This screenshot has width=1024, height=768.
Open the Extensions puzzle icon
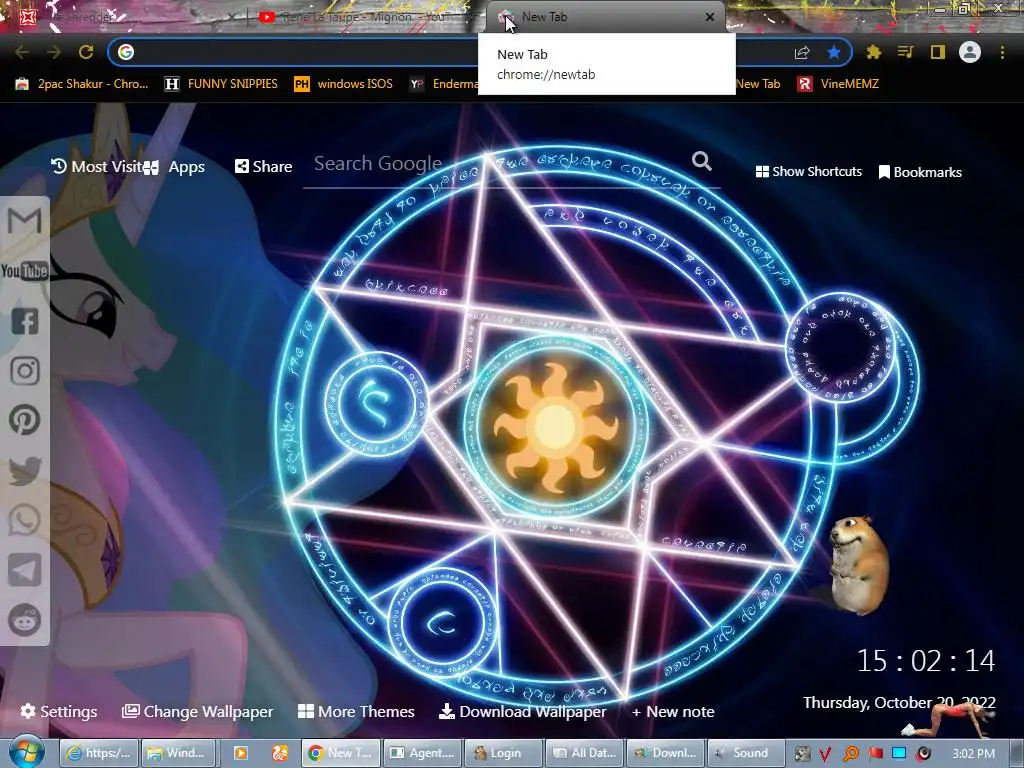point(873,52)
